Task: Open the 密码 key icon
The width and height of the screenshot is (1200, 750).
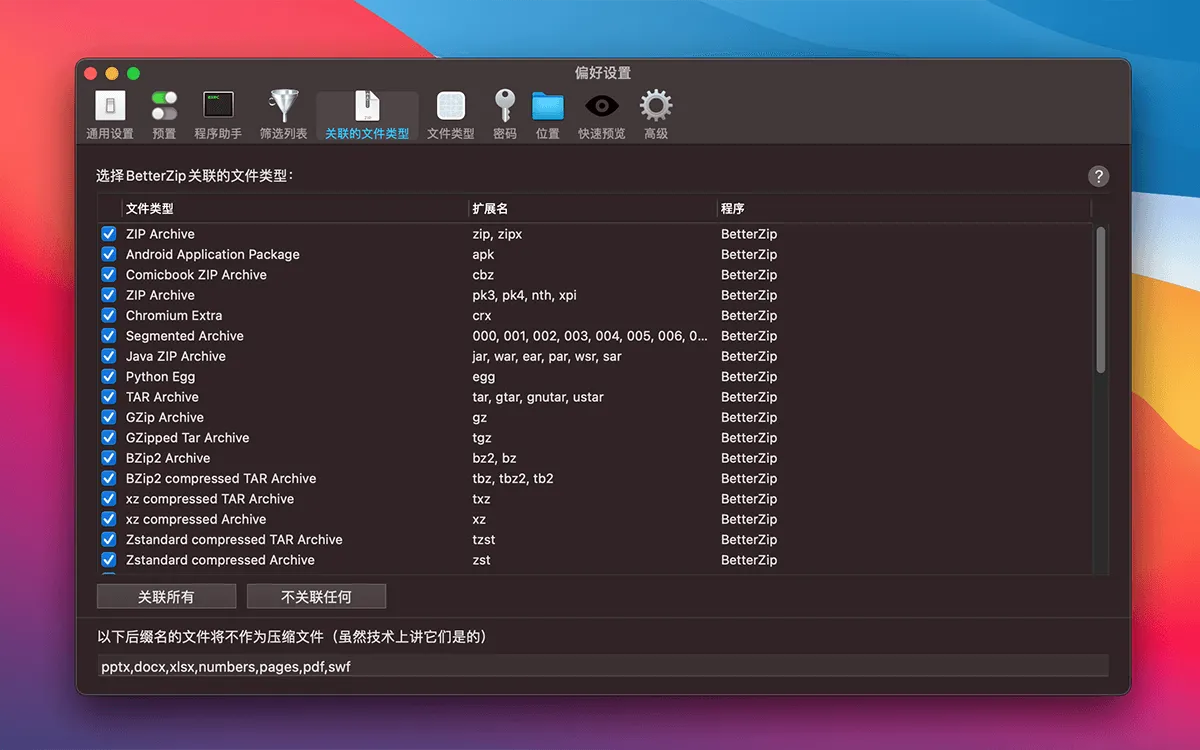Action: tap(505, 106)
